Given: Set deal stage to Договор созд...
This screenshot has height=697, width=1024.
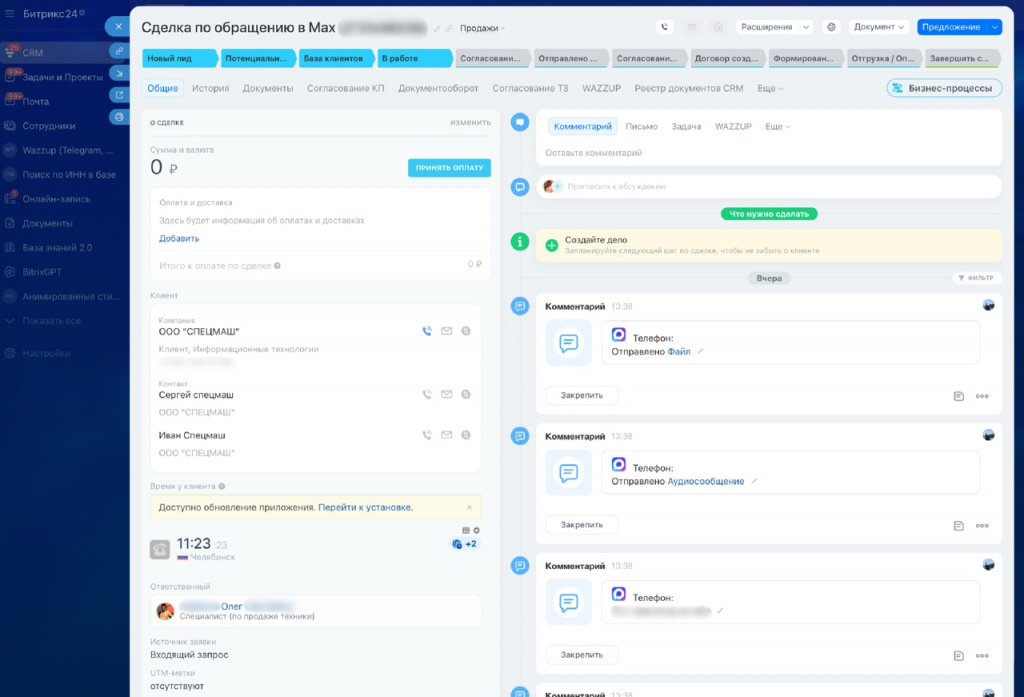Looking at the screenshot, I should point(726,58).
